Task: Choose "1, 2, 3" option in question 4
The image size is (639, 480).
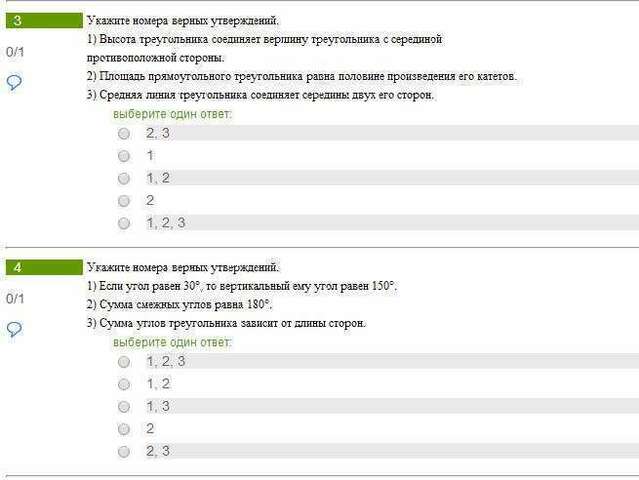Action: 124,361
